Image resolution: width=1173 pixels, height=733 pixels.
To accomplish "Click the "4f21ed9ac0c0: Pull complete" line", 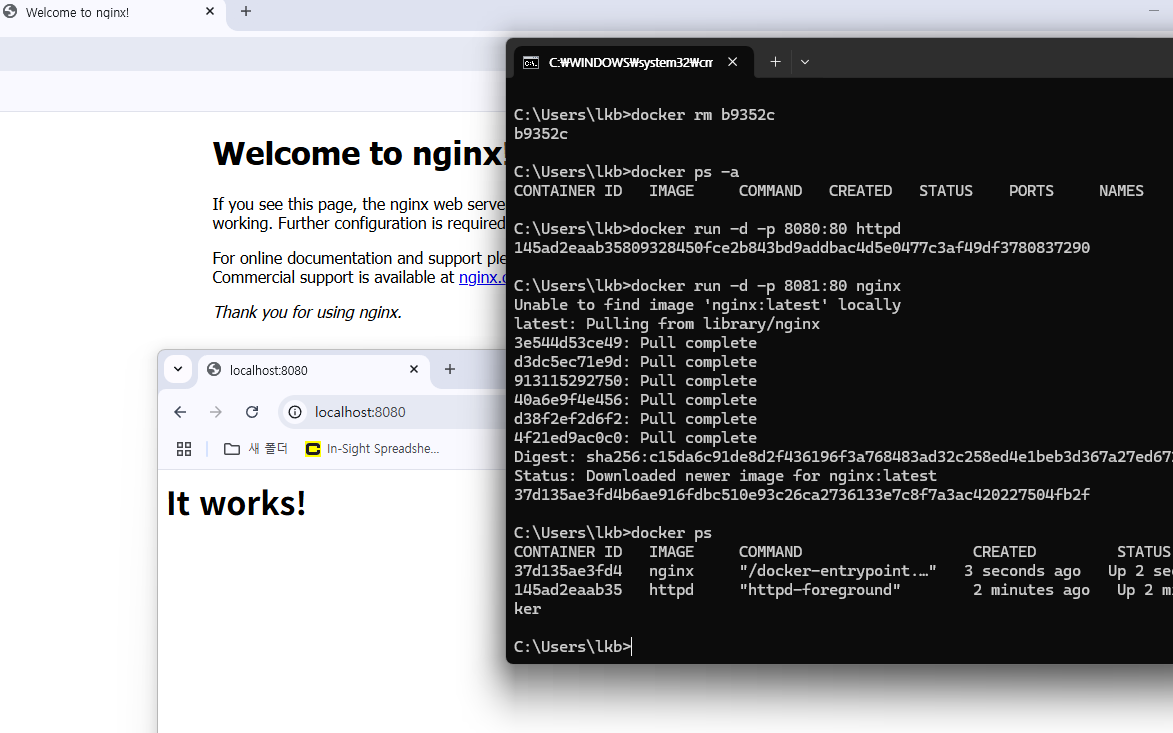I will [635, 438].
